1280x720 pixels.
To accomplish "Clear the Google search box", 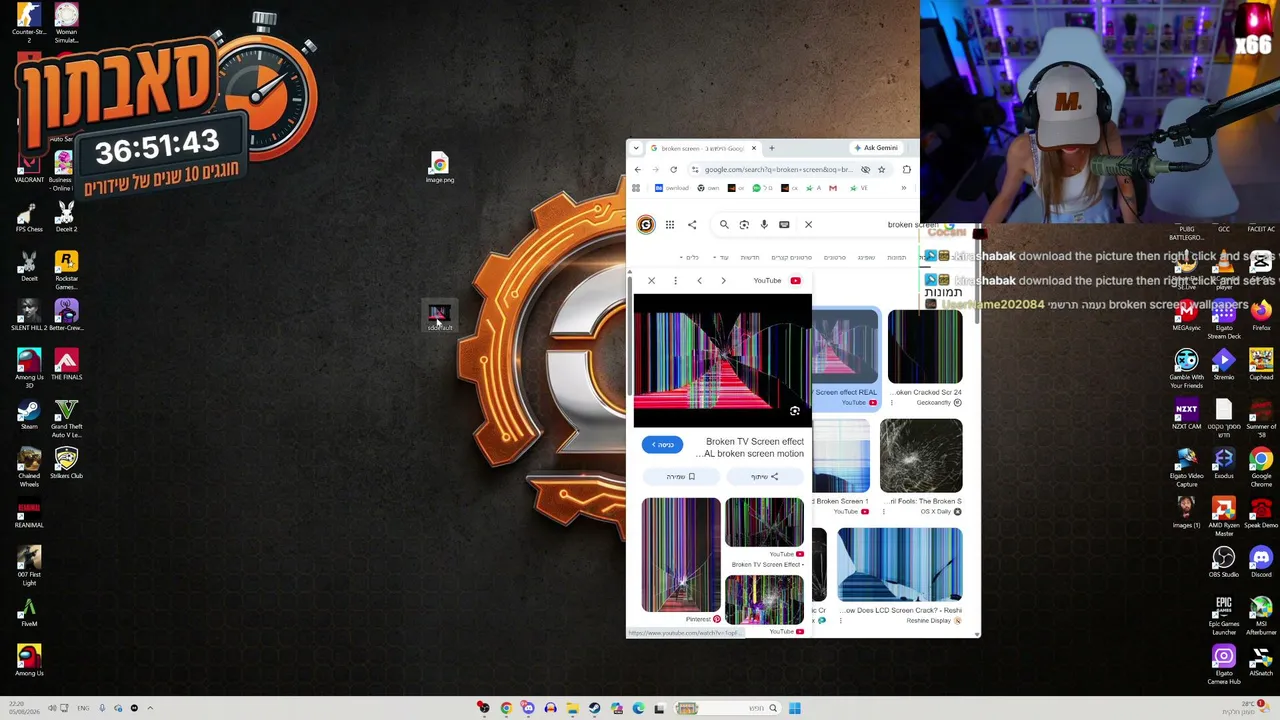I will pyautogui.click(x=809, y=224).
